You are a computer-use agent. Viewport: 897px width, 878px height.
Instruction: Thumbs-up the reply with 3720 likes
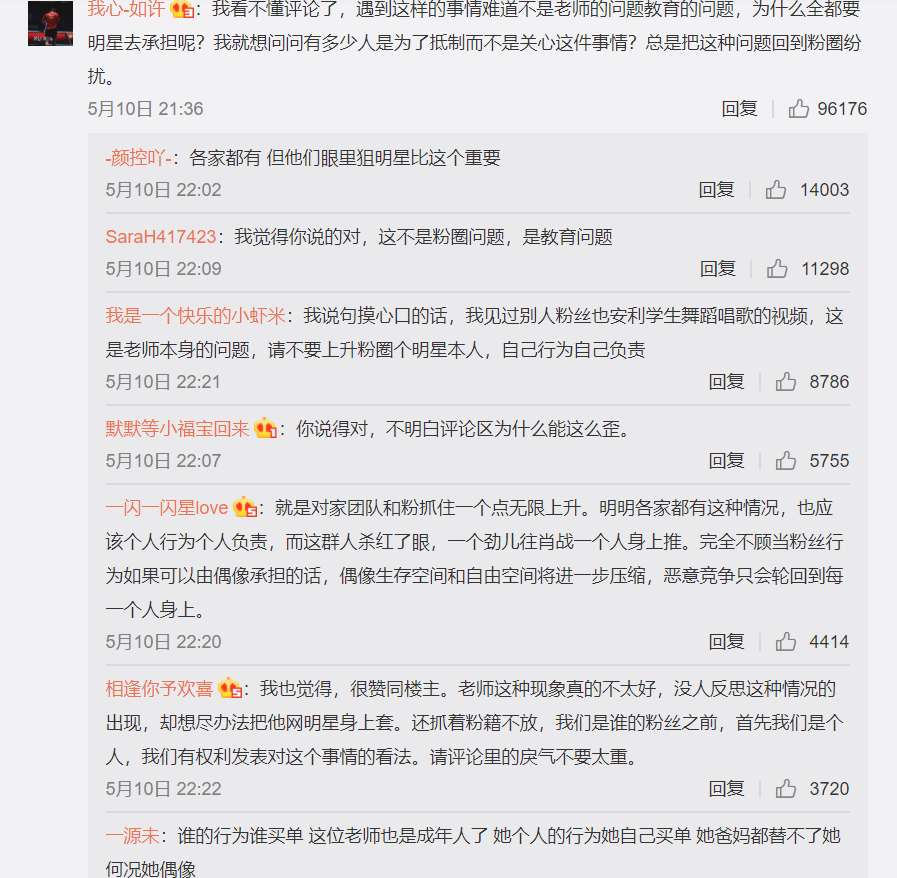coord(785,789)
